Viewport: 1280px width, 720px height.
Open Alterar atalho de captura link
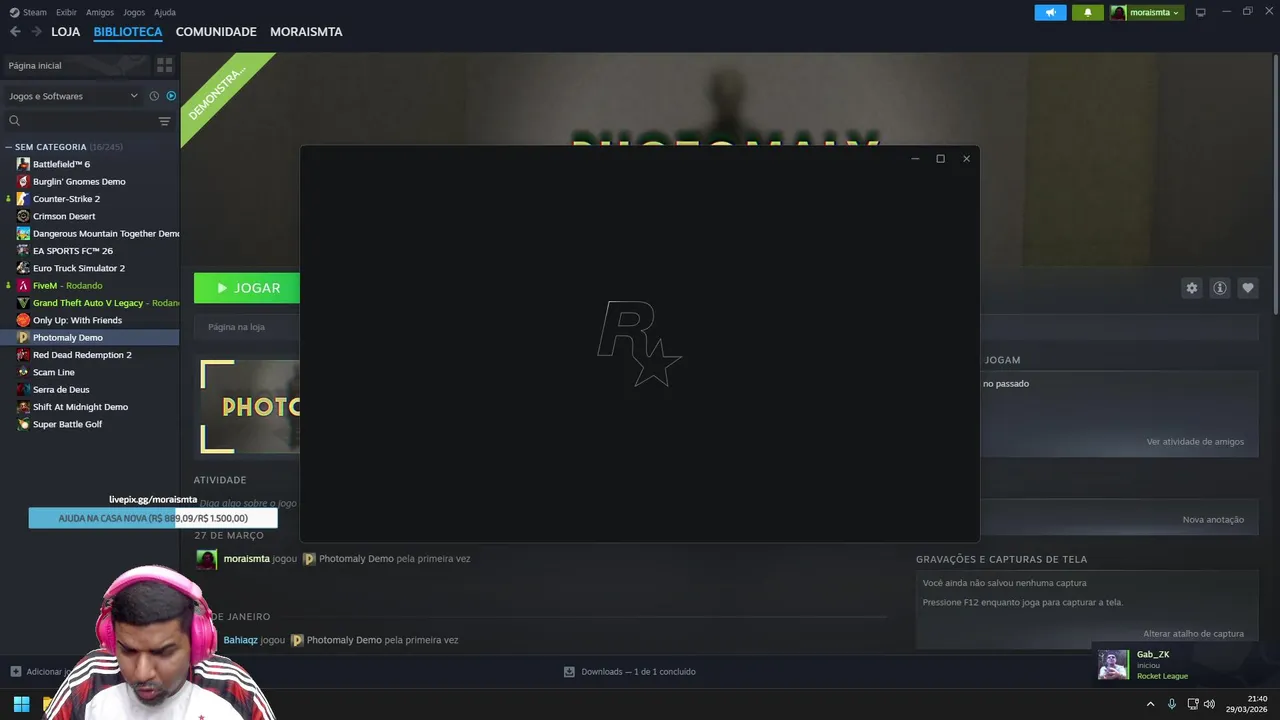1193,634
